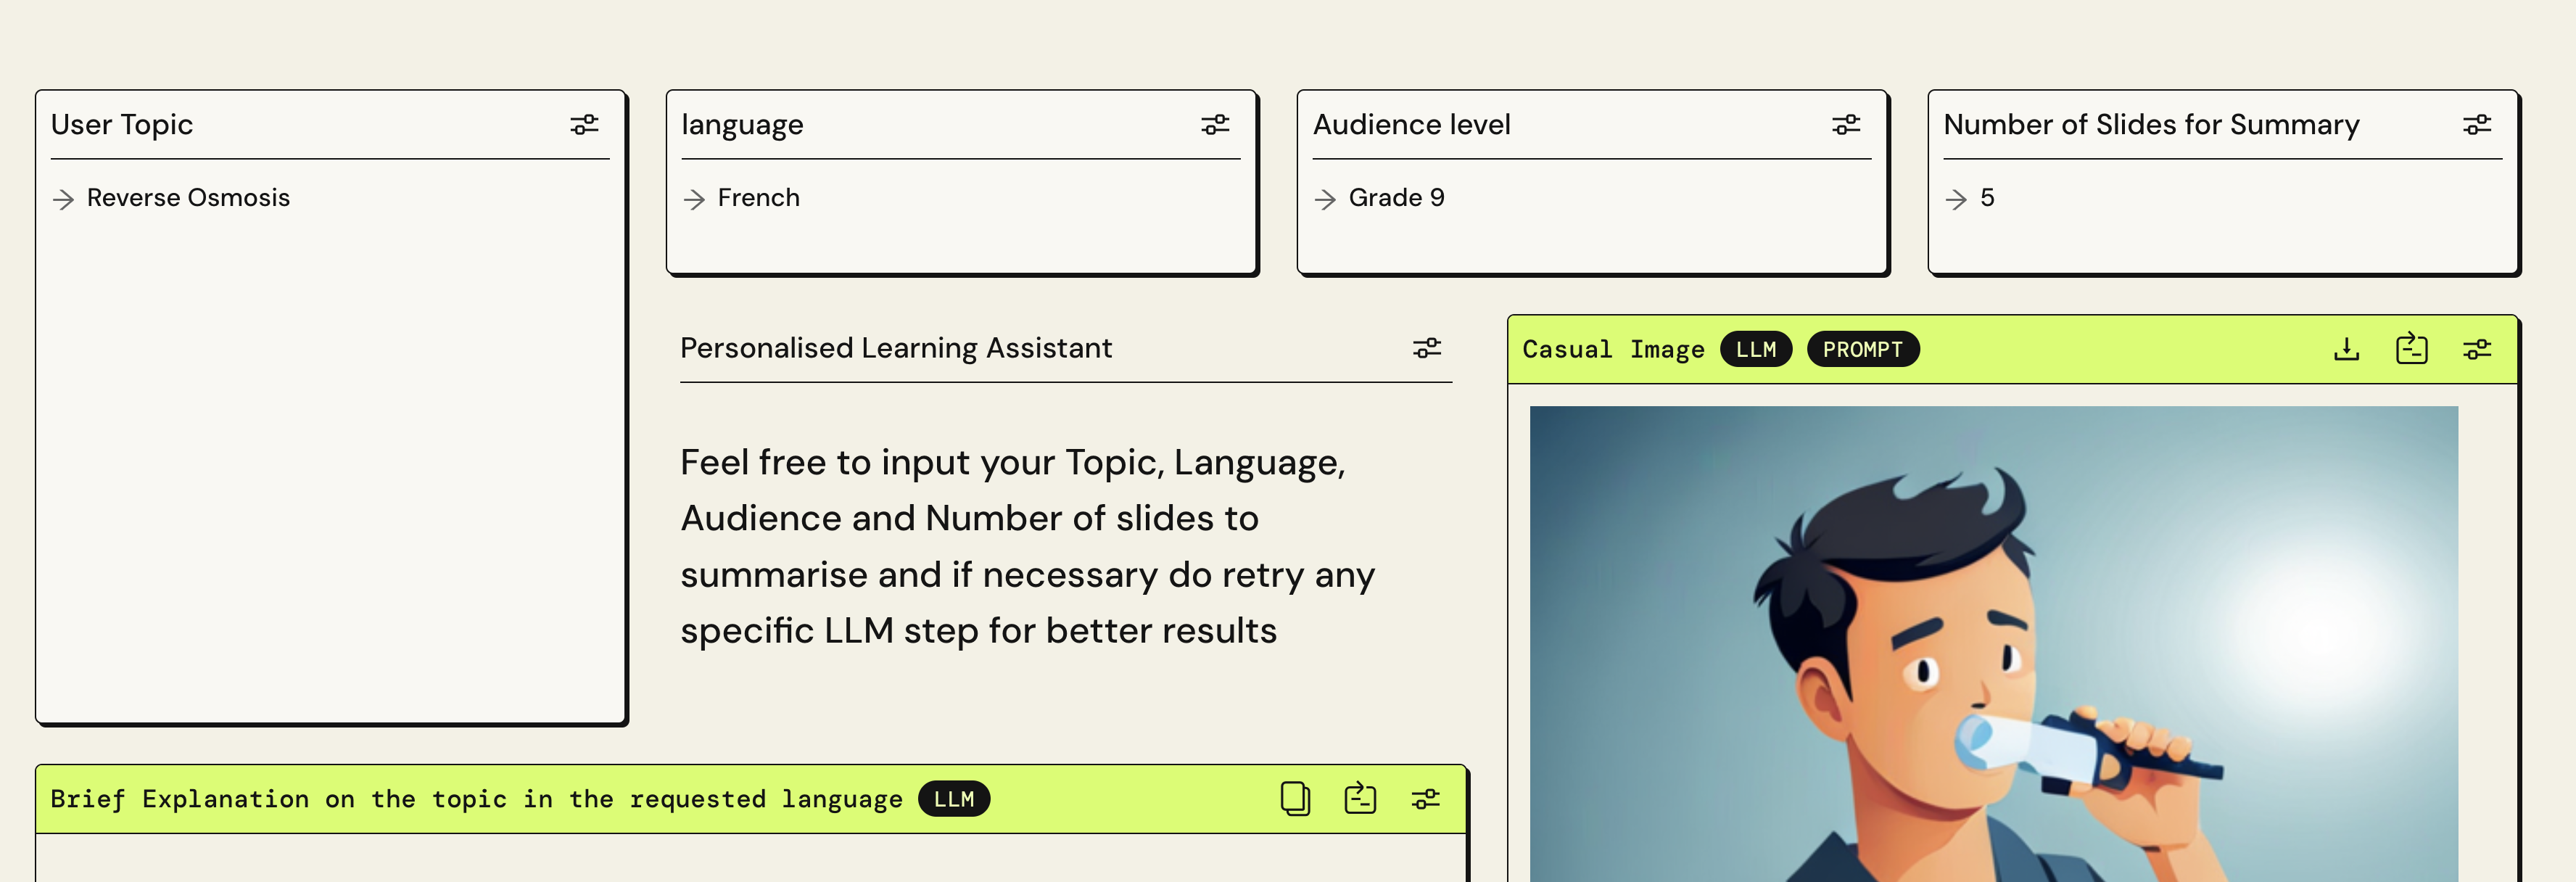The image size is (2576, 882).
Task: Open settings icon on language card
Action: (x=1215, y=125)
